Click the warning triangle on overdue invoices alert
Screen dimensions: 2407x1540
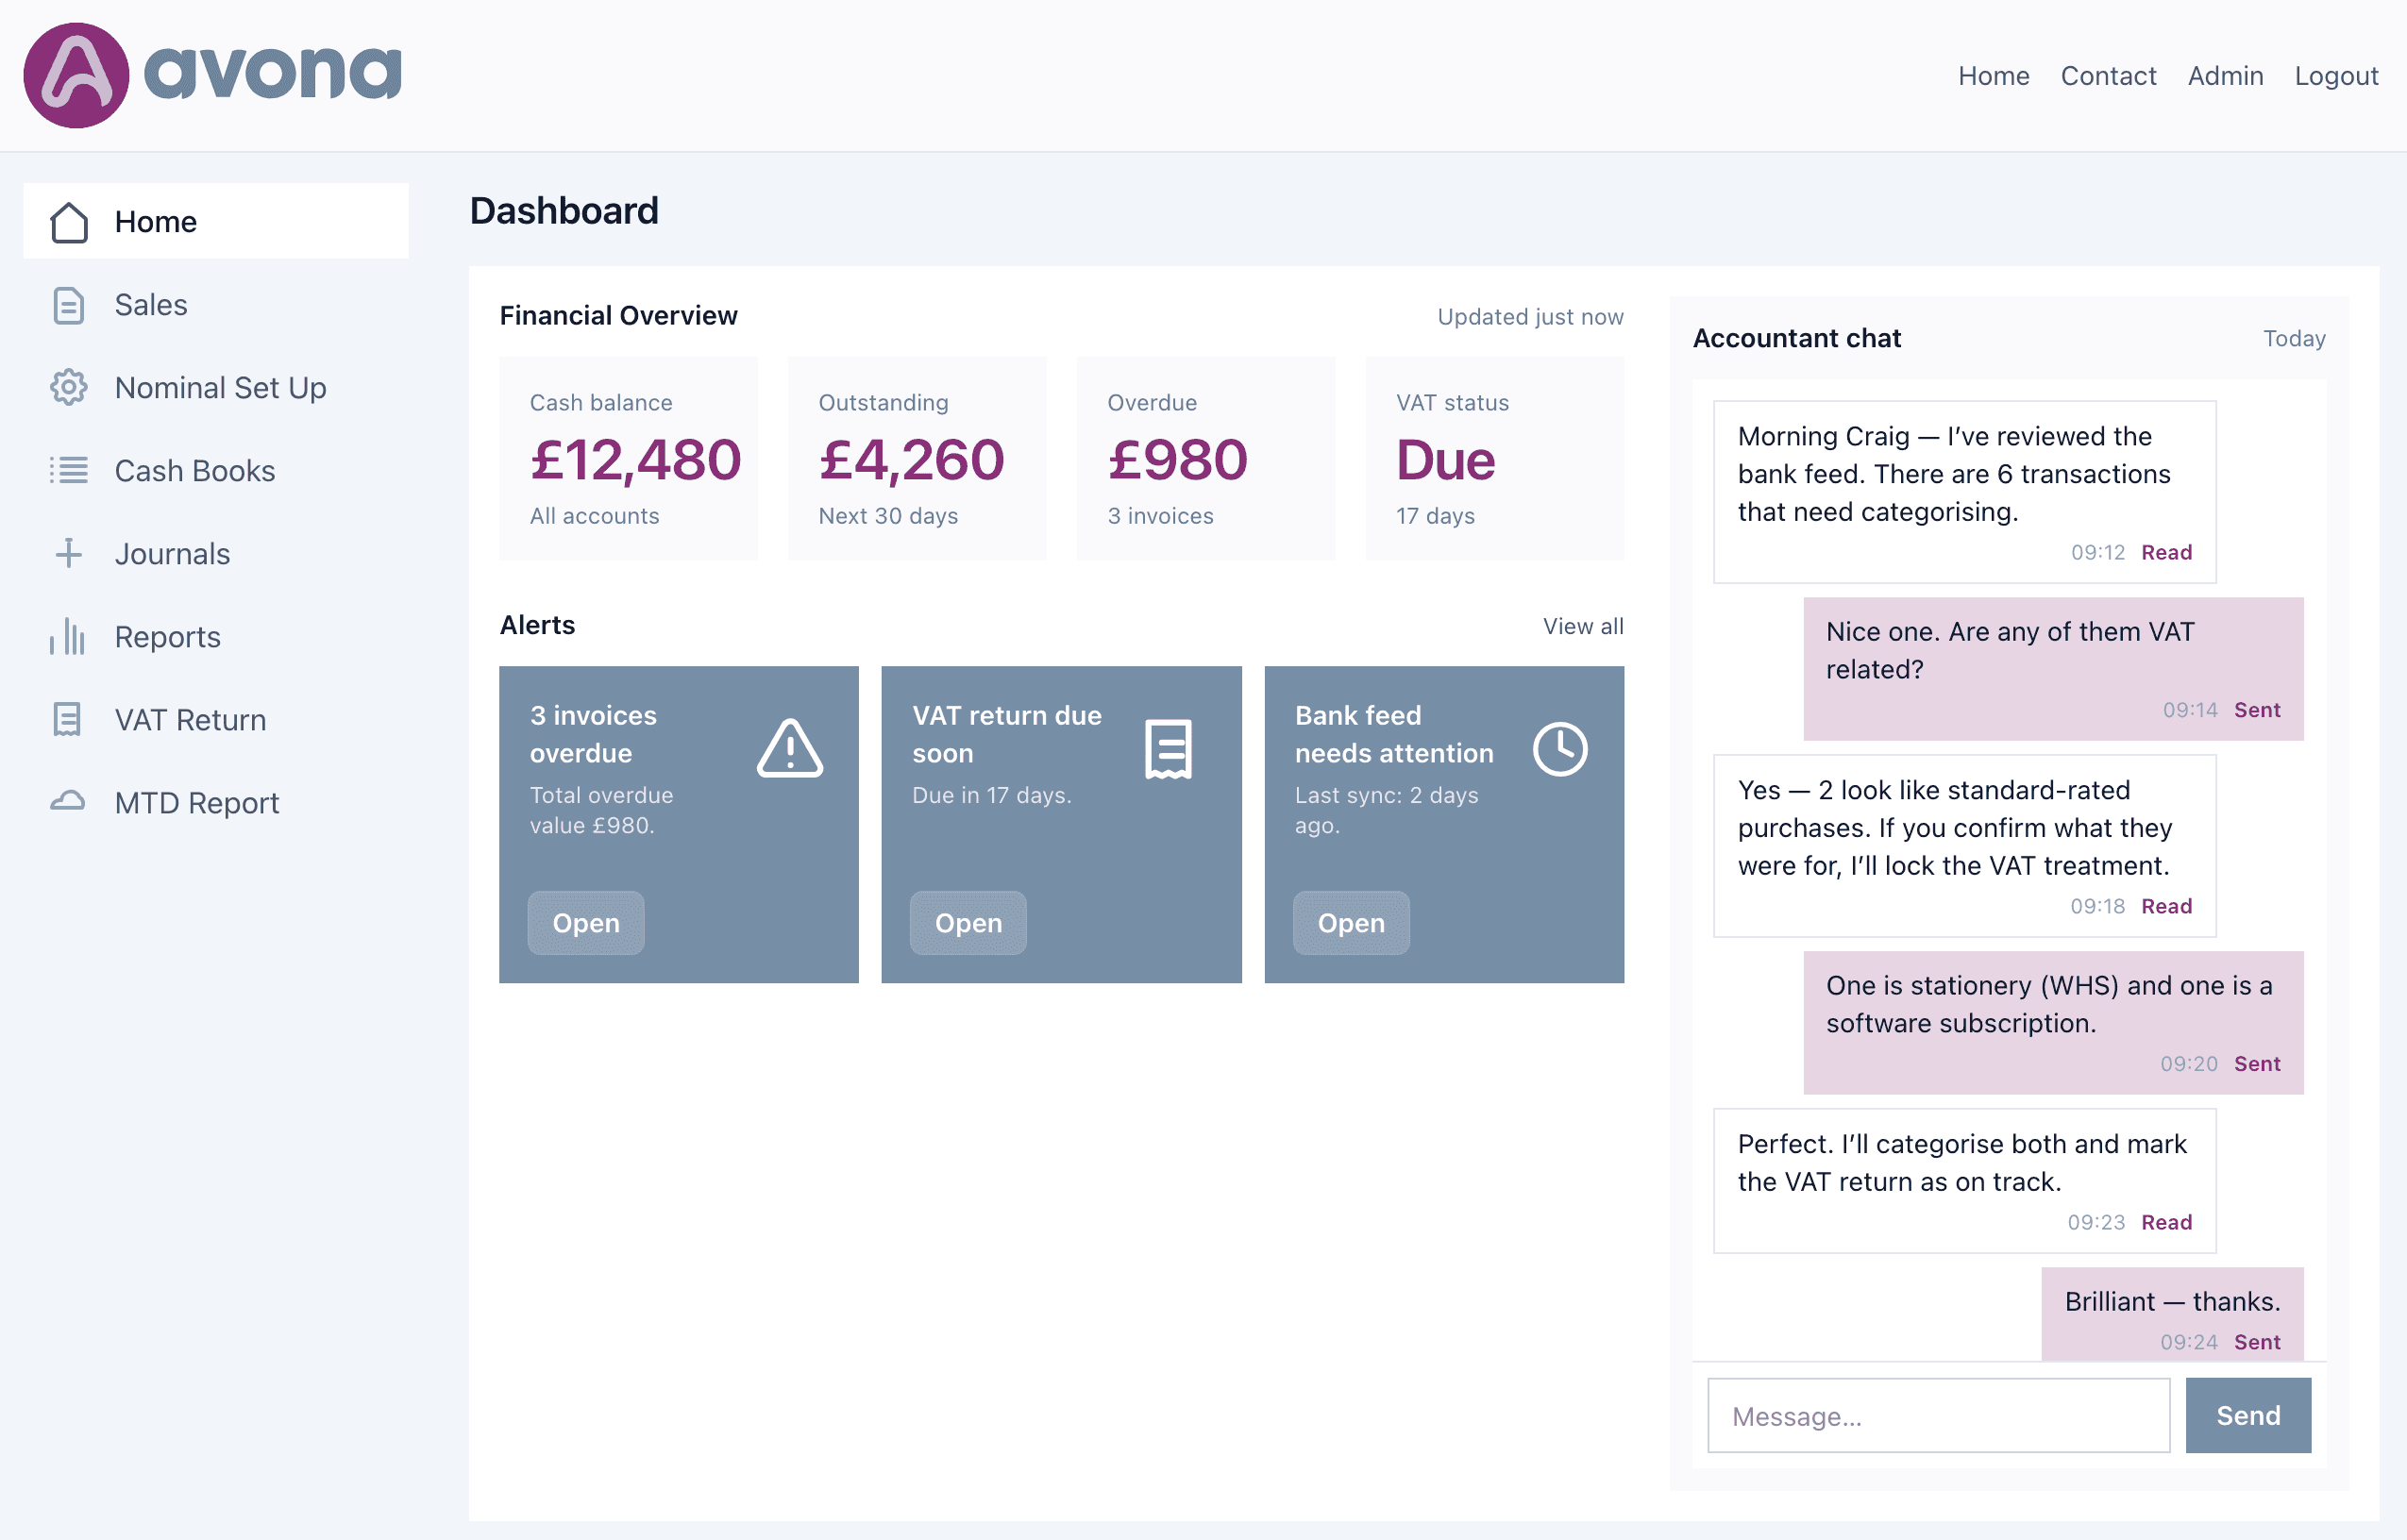789,749
